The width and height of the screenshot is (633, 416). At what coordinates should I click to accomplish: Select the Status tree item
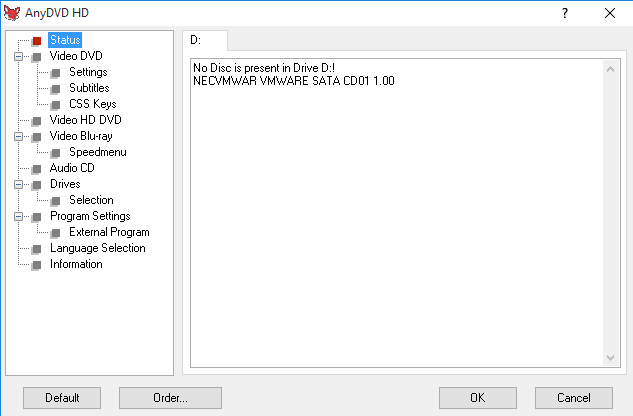tap(65, 40)
